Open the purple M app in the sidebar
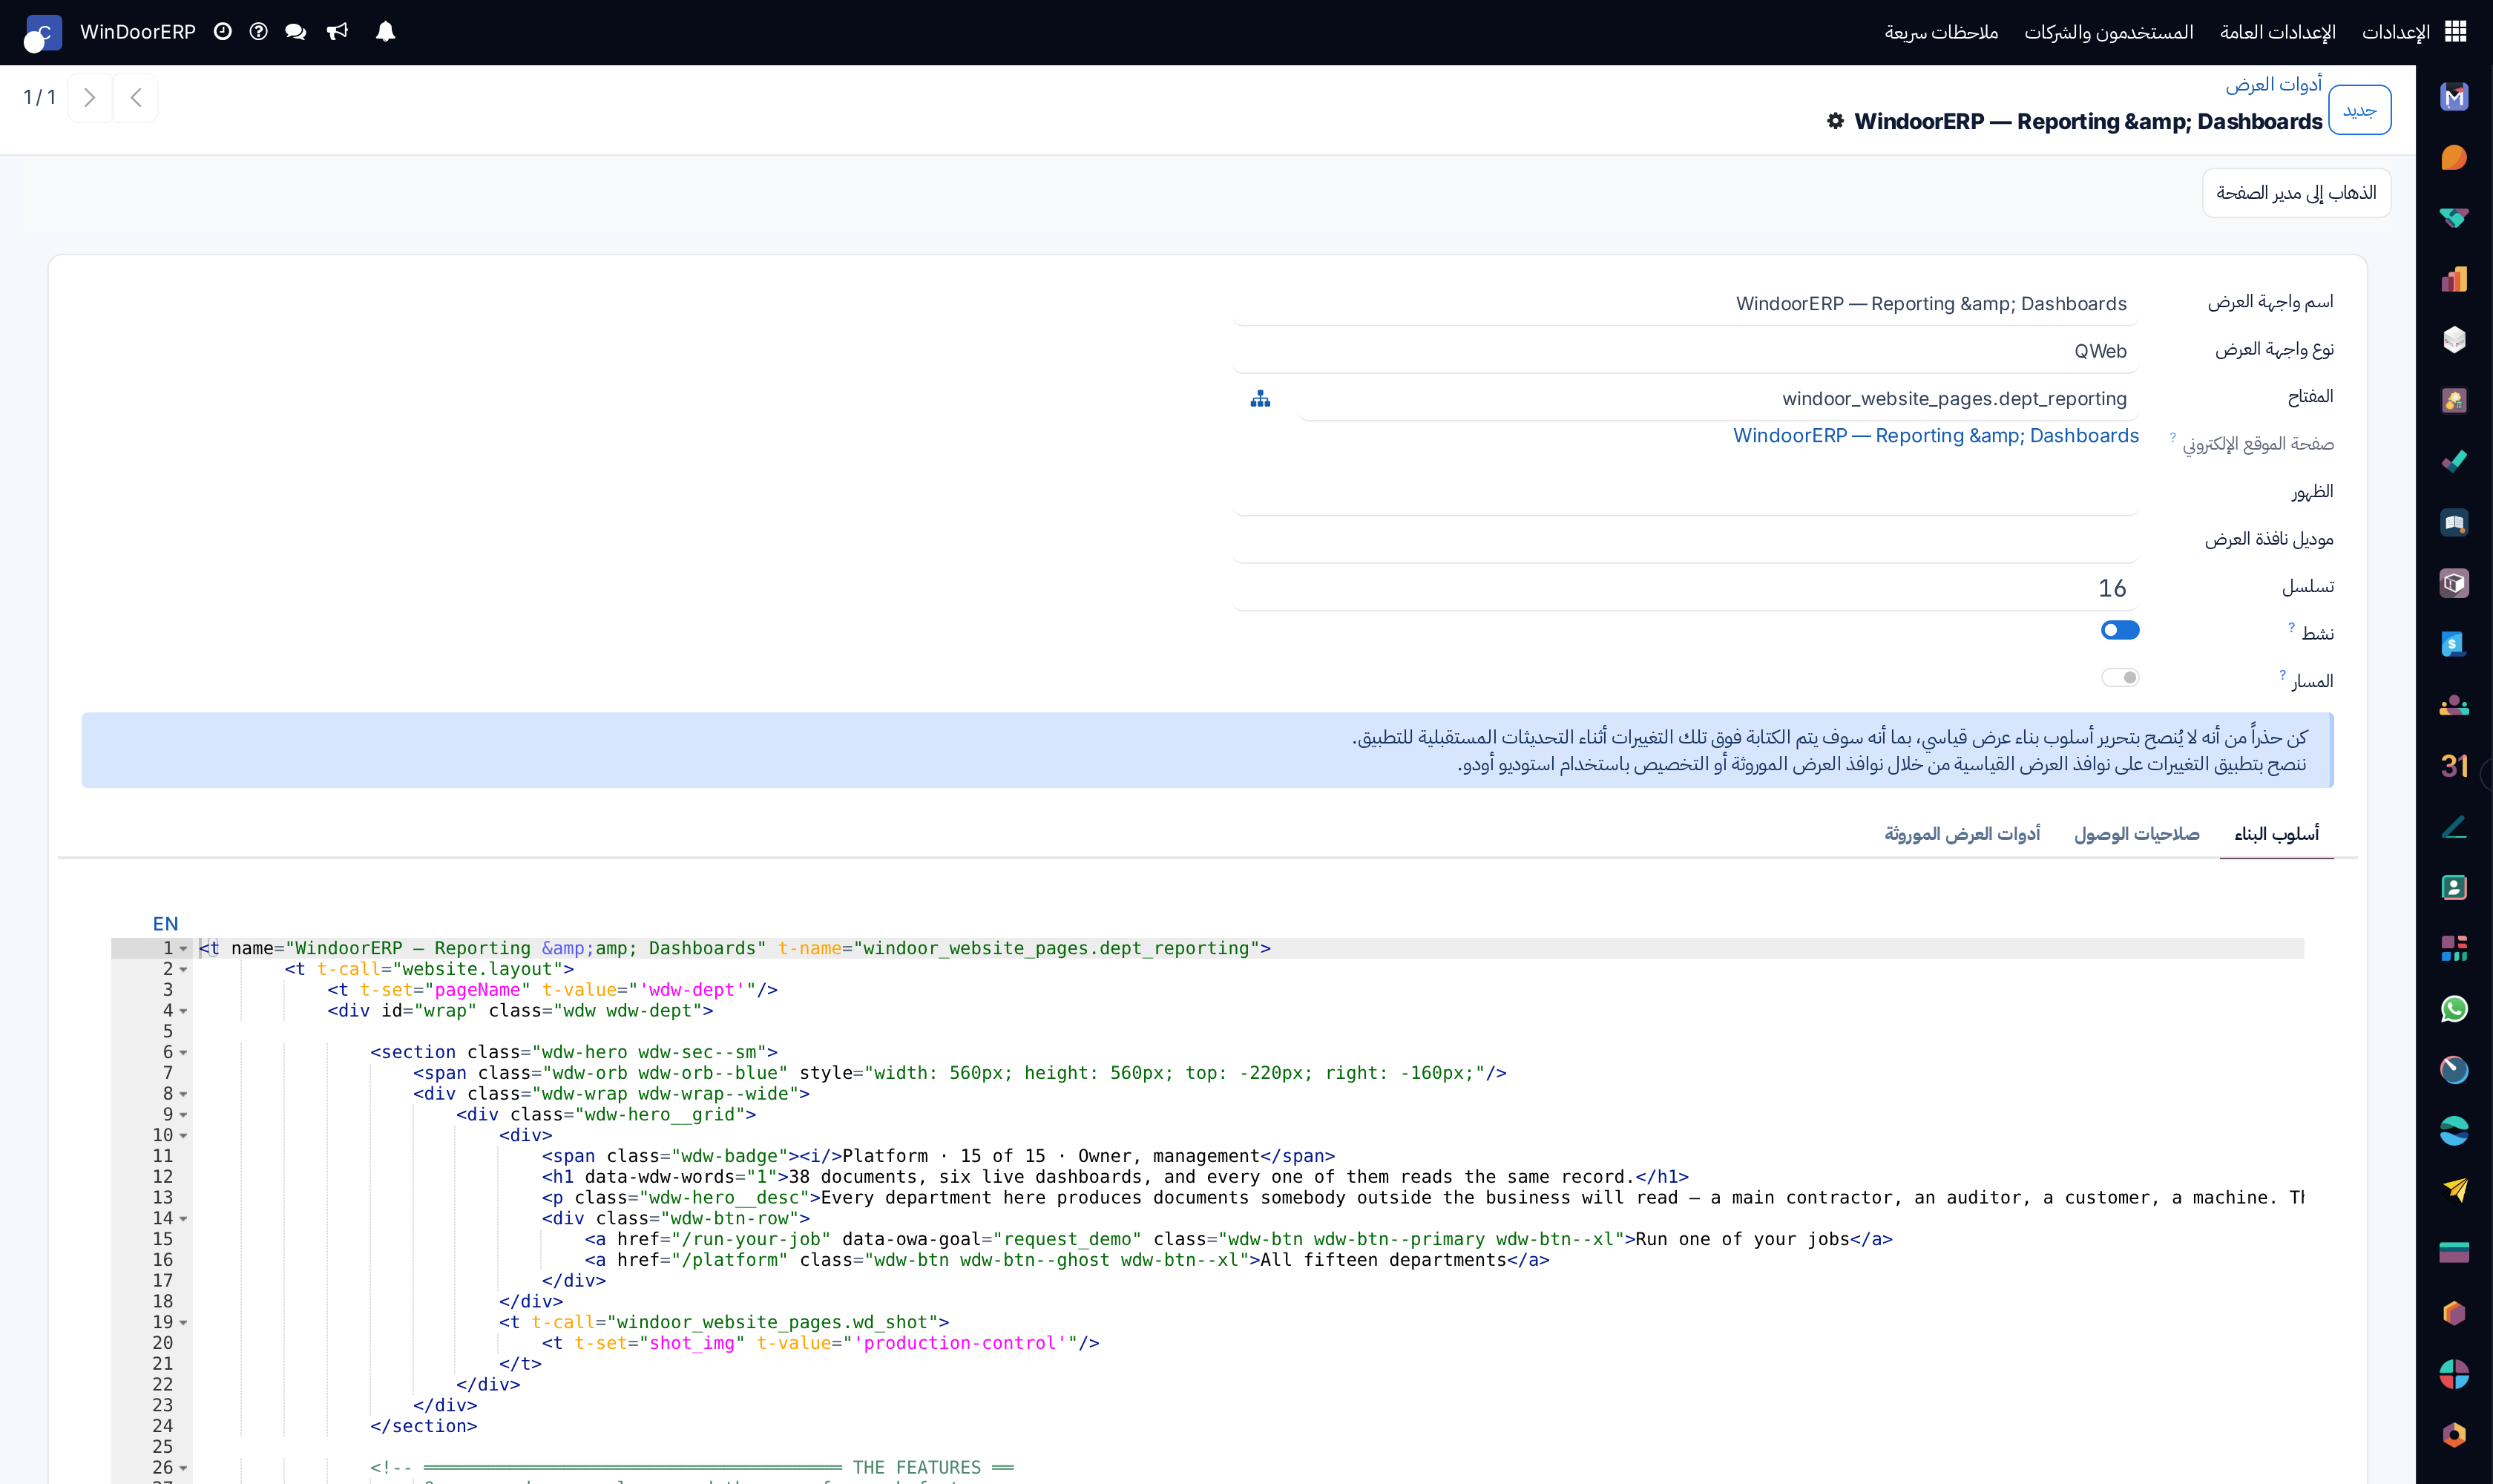Viewport: 2493px width, 1484px height. click(x=2454, y=97)
